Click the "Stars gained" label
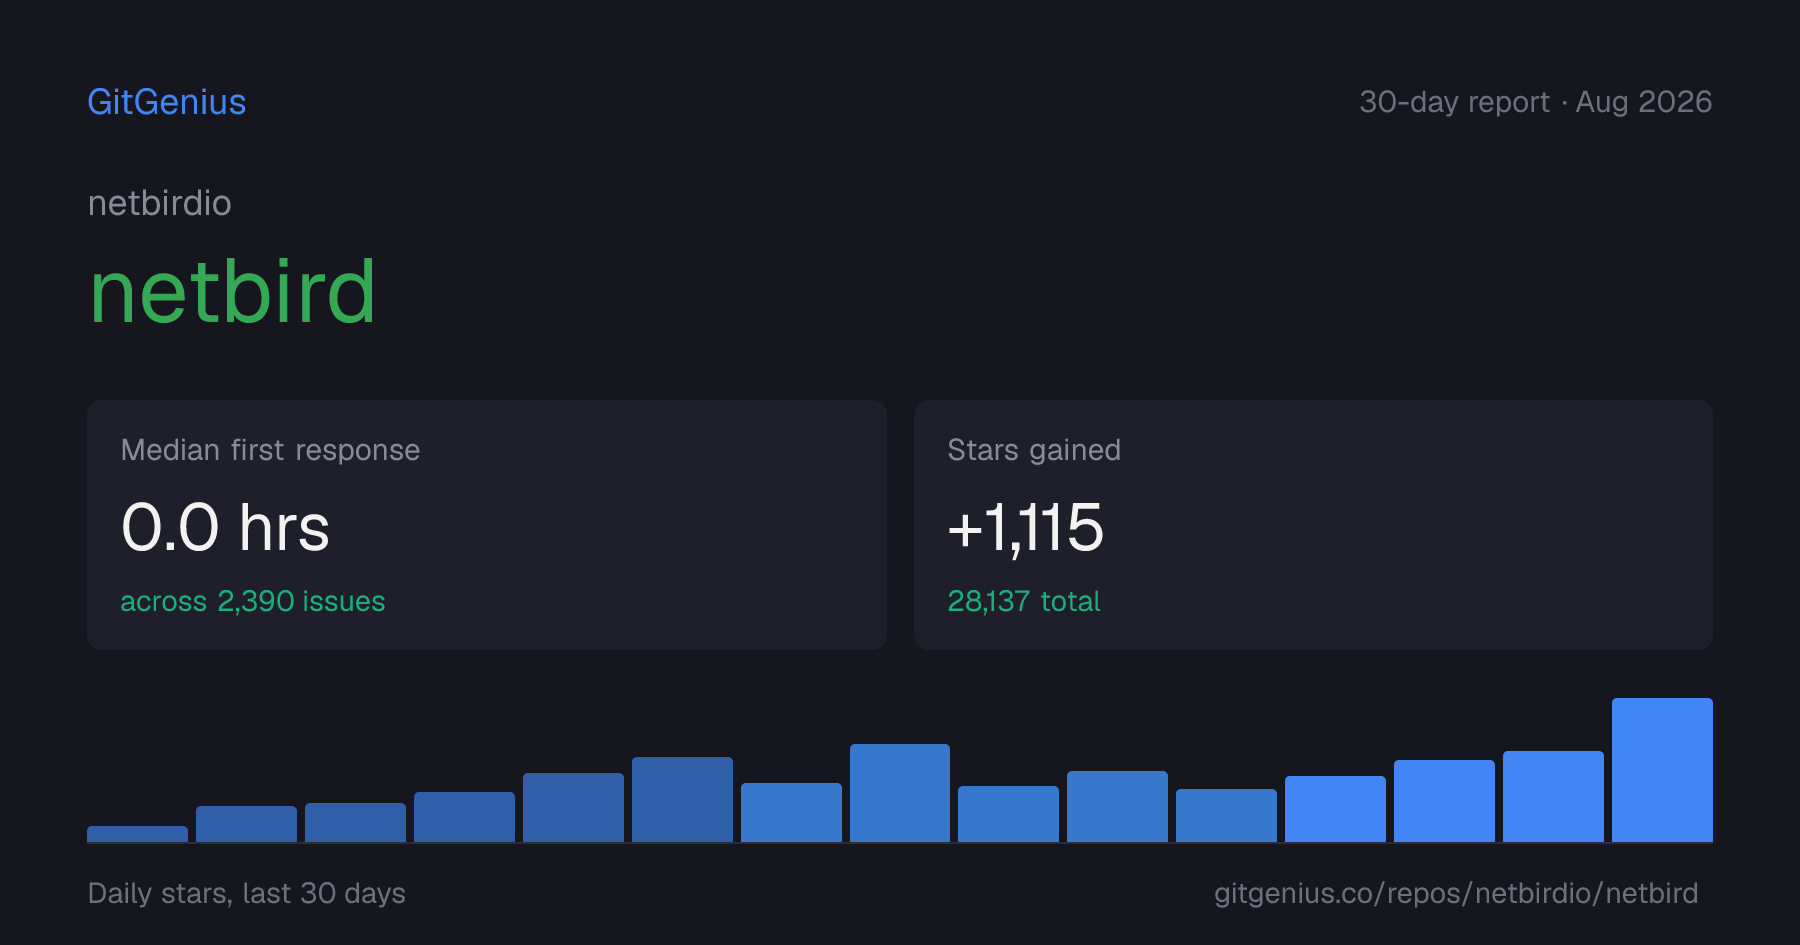 (x=1034, y=450)
